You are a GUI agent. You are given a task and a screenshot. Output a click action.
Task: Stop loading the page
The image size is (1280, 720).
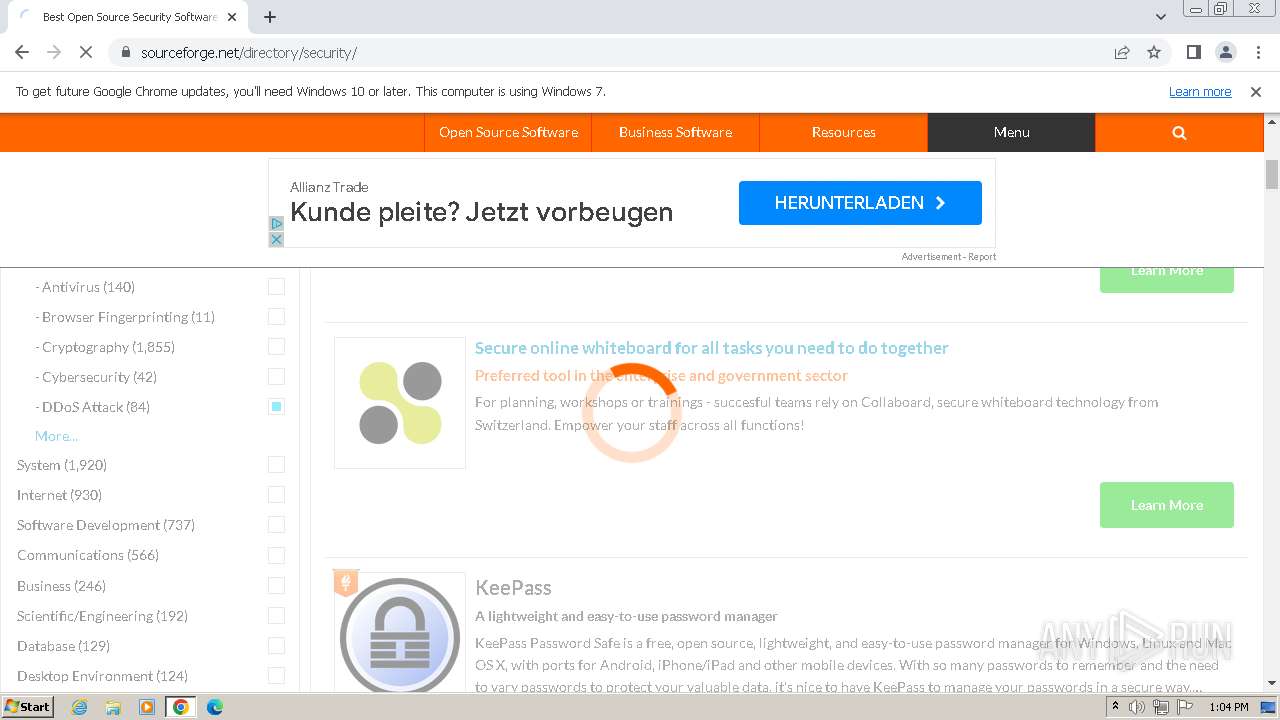point(86,52)
